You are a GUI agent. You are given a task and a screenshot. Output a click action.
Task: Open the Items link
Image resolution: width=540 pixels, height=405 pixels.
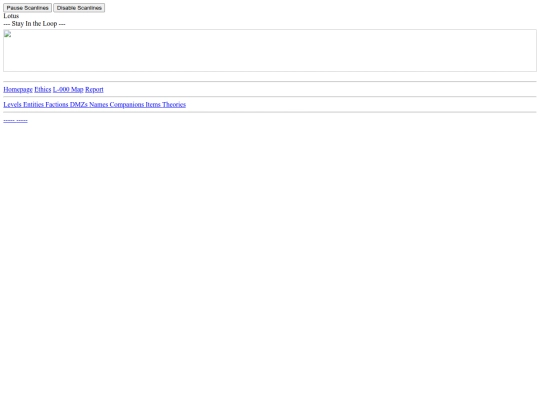click(x=153, y=105)
